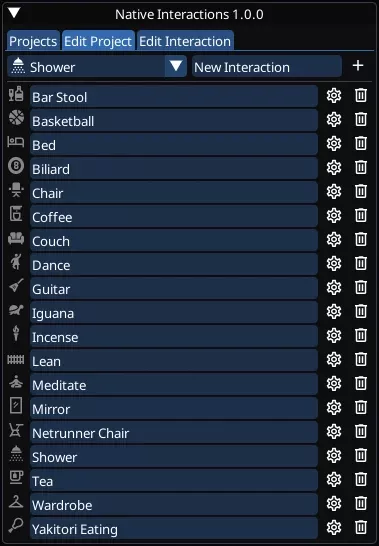Click the trash icon beside Yakitori Eating
379x546 pixels.
[361, 528]
